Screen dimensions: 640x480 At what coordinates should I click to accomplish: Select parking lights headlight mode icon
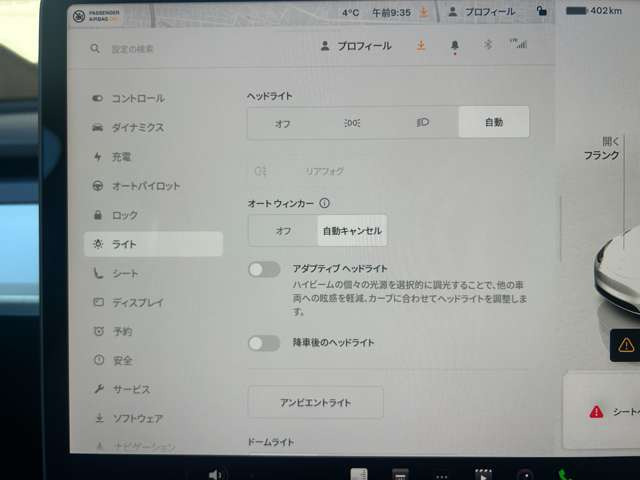[352, 122]
